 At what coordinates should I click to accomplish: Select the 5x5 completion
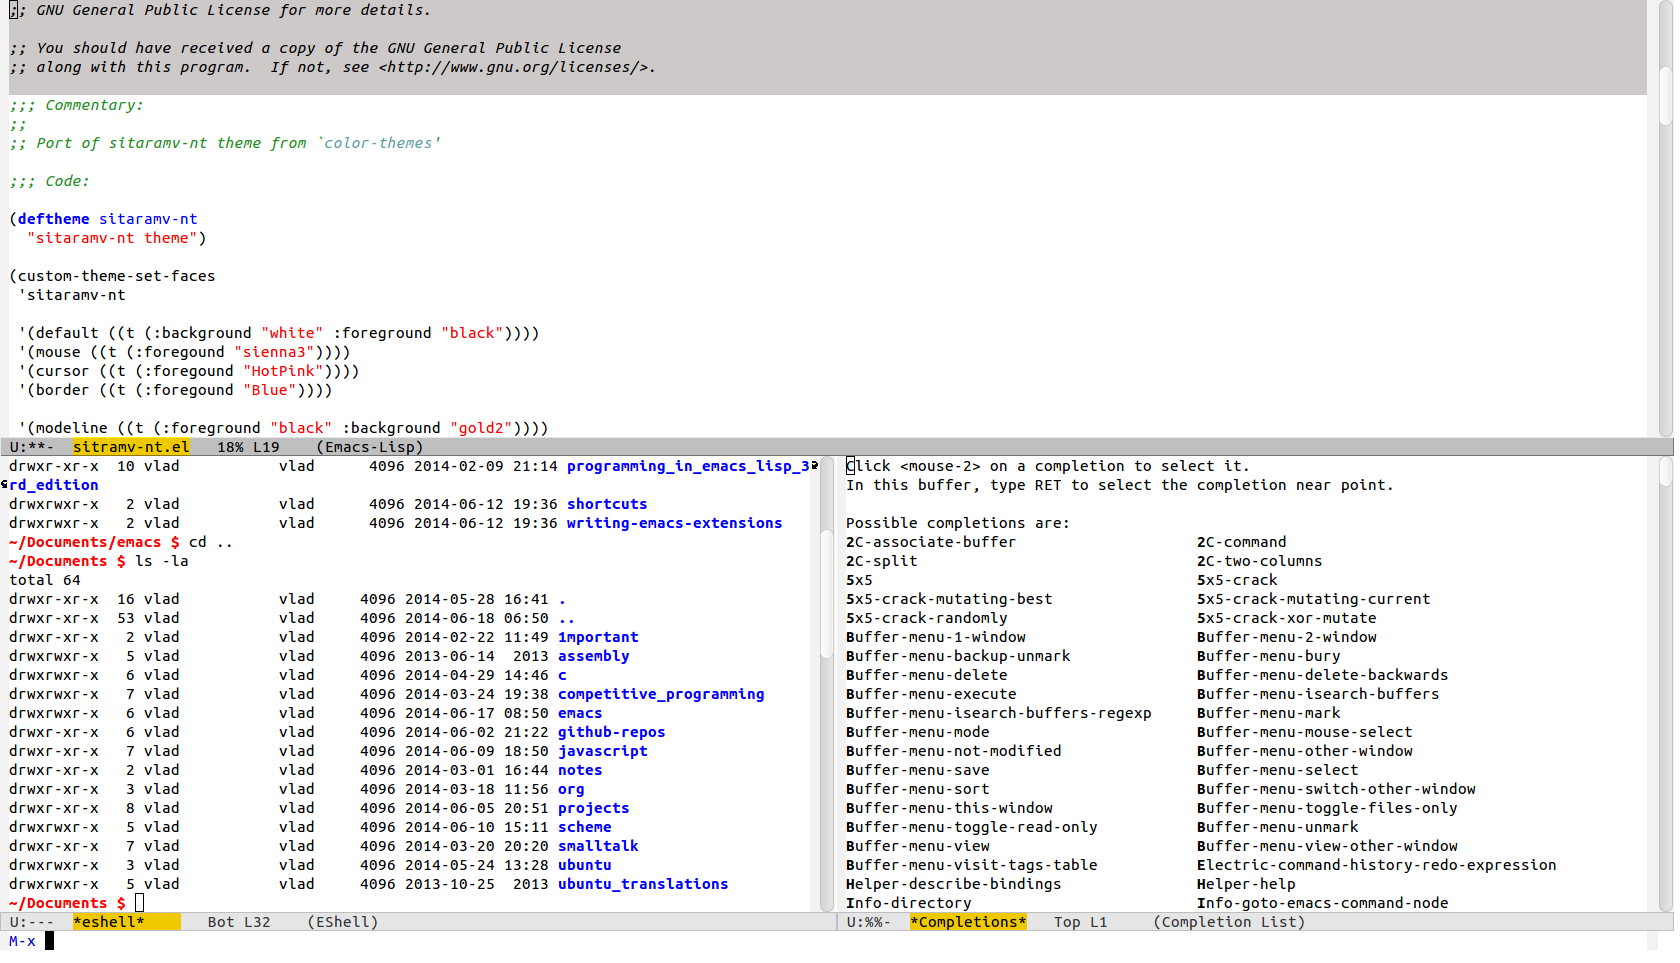(x=859, y=580)
